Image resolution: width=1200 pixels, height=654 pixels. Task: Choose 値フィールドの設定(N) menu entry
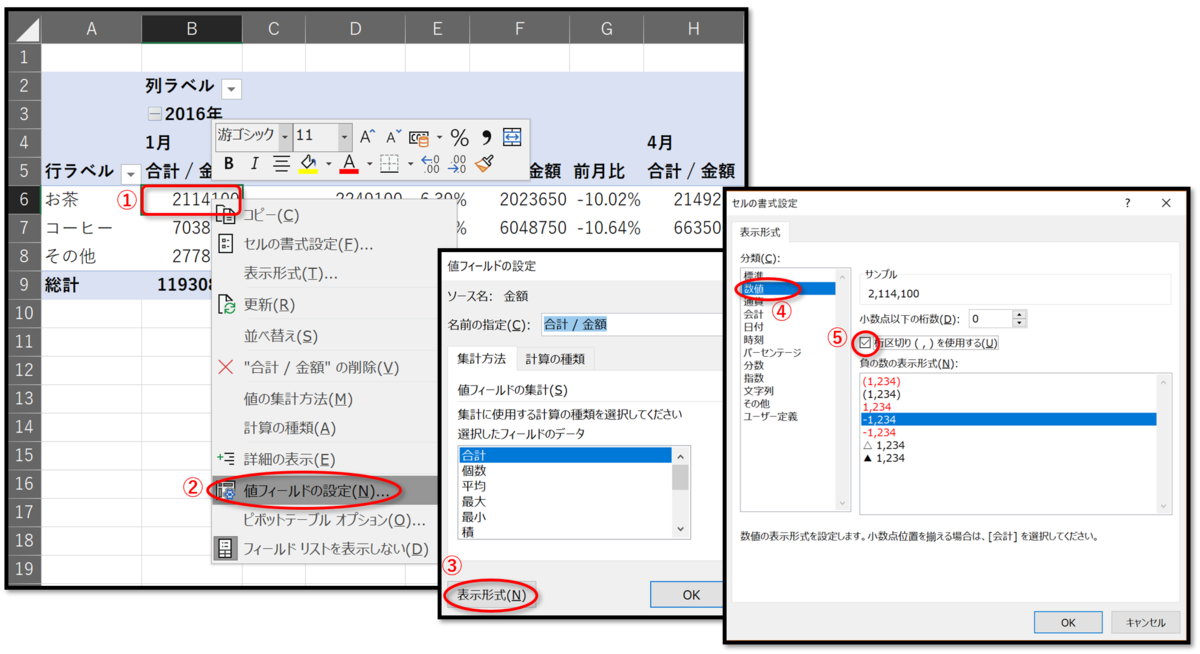[x=325, y=490]
